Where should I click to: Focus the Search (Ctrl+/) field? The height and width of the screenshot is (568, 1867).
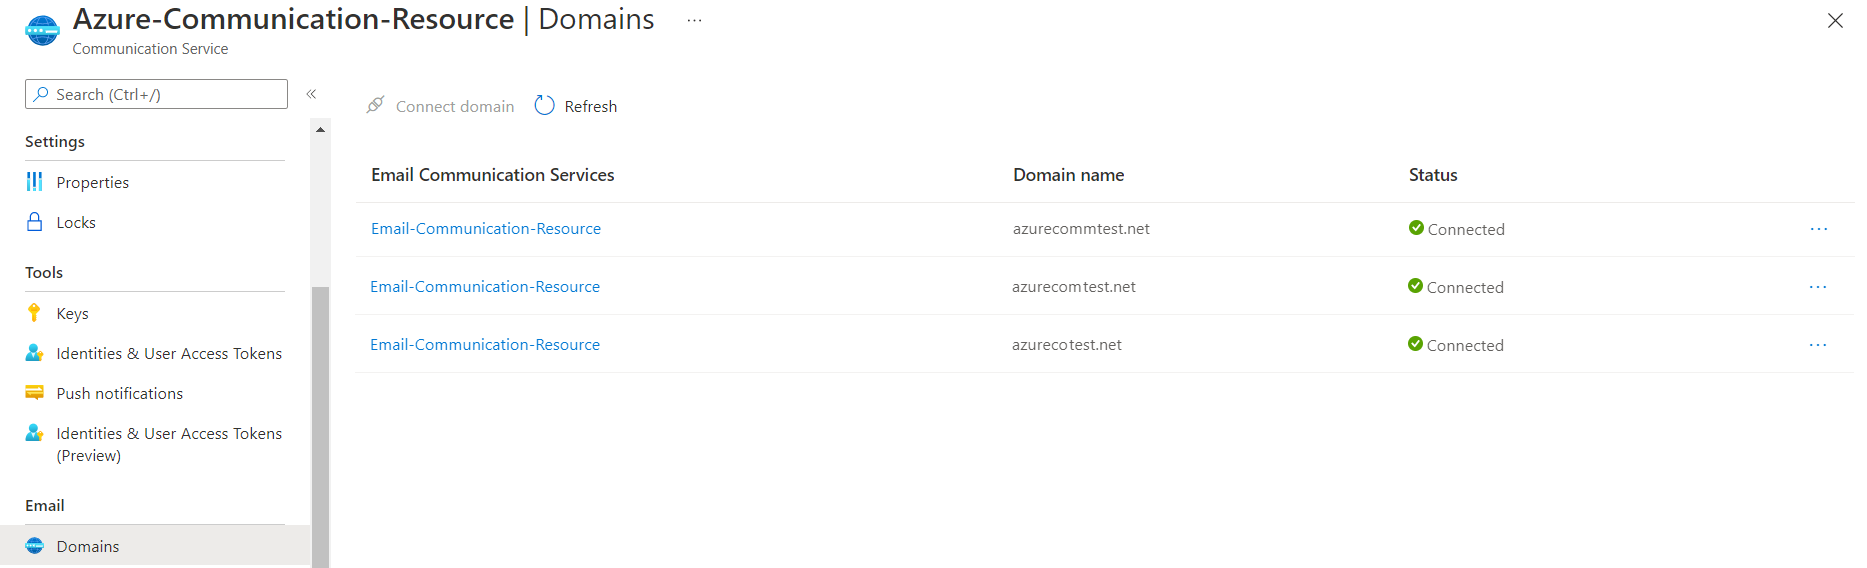point(156,94)
